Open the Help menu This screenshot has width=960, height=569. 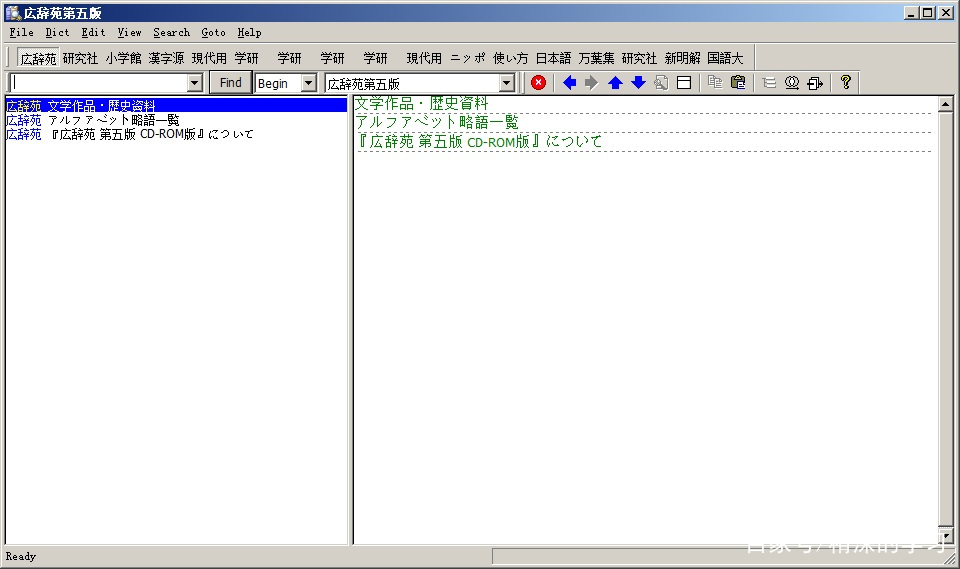coord(249,32)
